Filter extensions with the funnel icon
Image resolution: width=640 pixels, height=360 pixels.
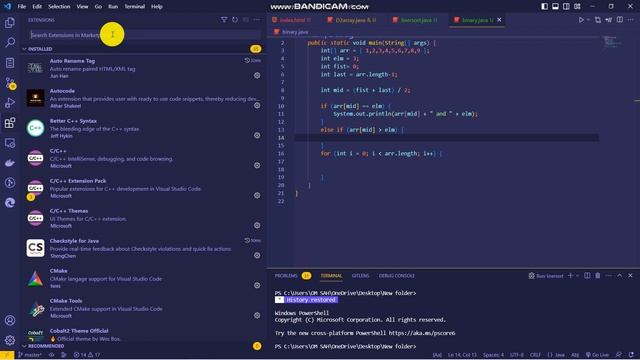[x=224, y=20]
